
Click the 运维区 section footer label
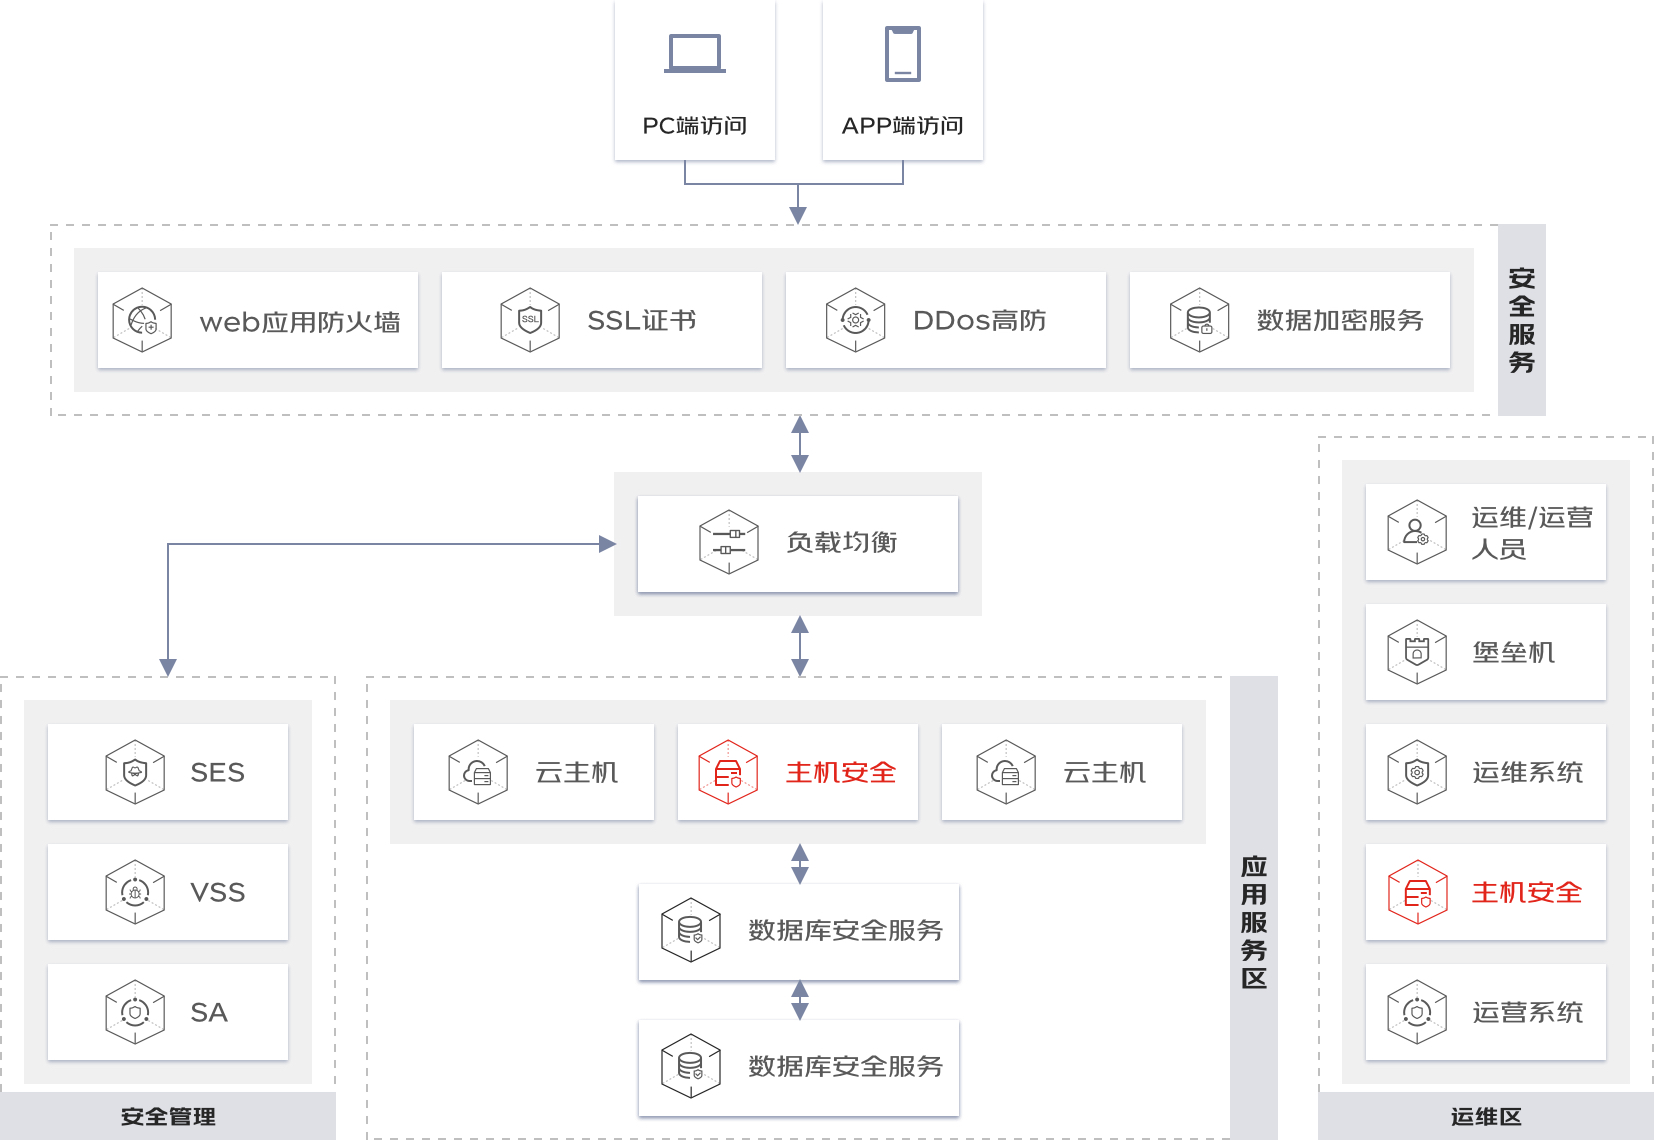[1486, 1117]
